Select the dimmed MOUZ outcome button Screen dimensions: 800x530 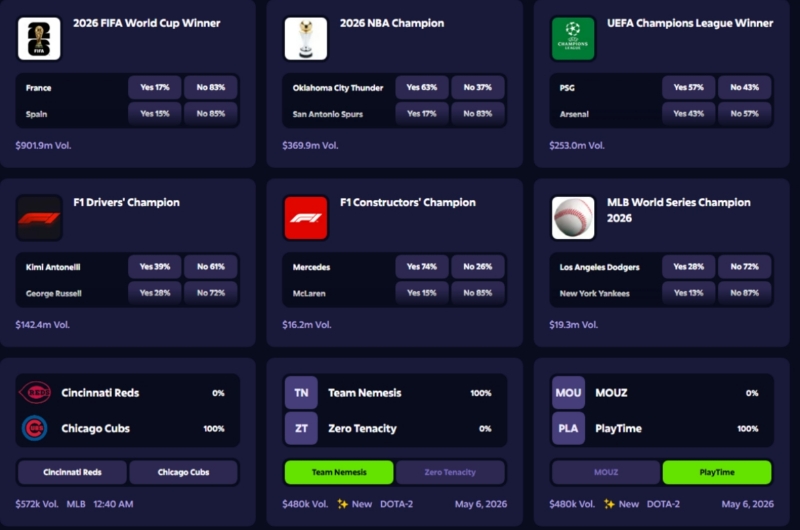tap(606, 472)
